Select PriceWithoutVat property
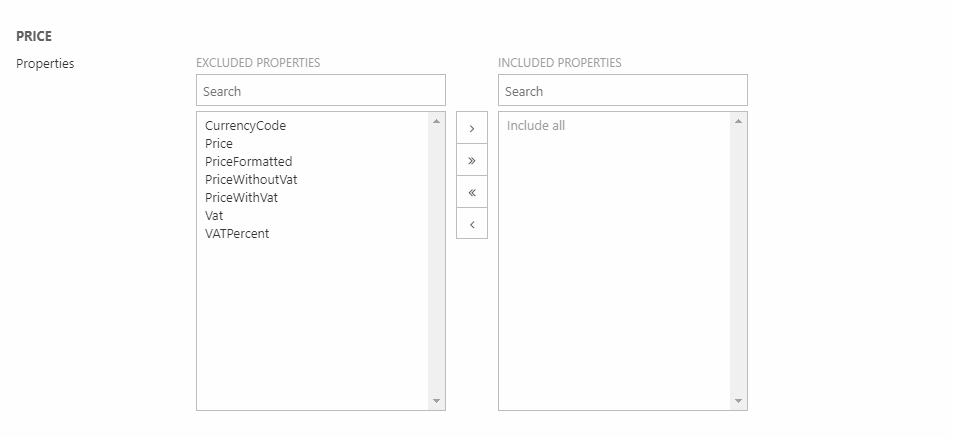The width and height of the screenshot is (953, 437). click(x=251, y=180)
